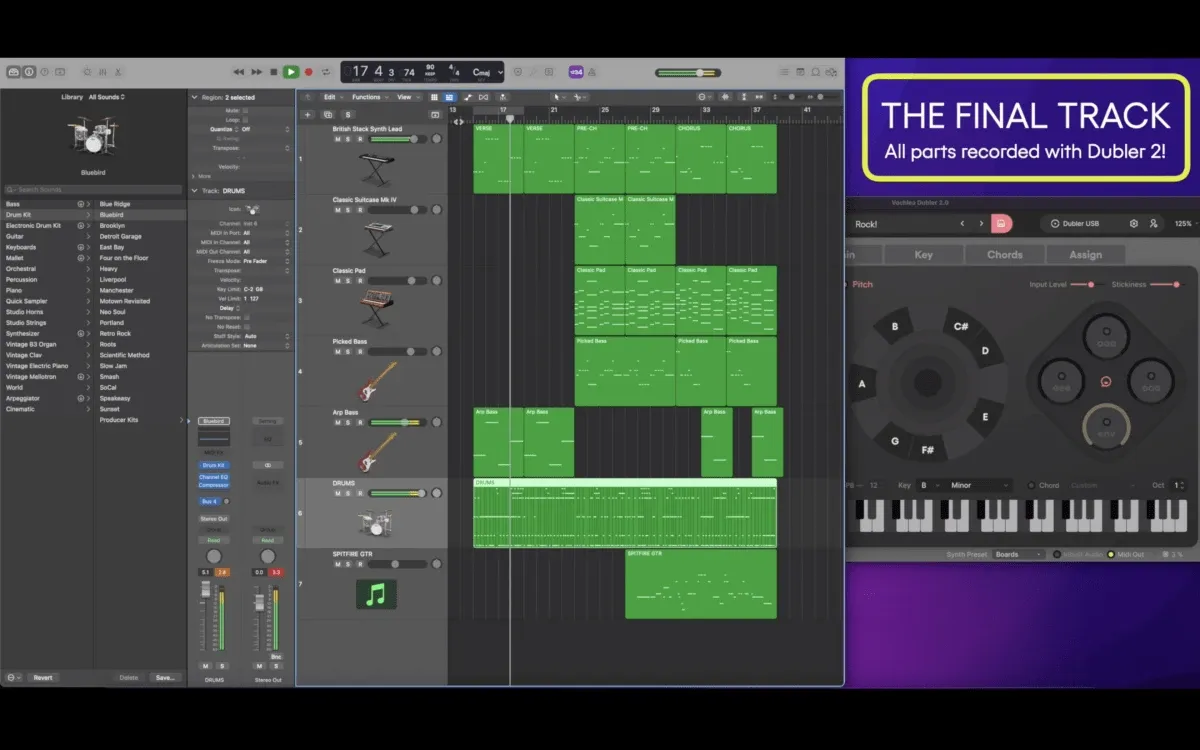Mute the DRUMS track

coord(337,493)
